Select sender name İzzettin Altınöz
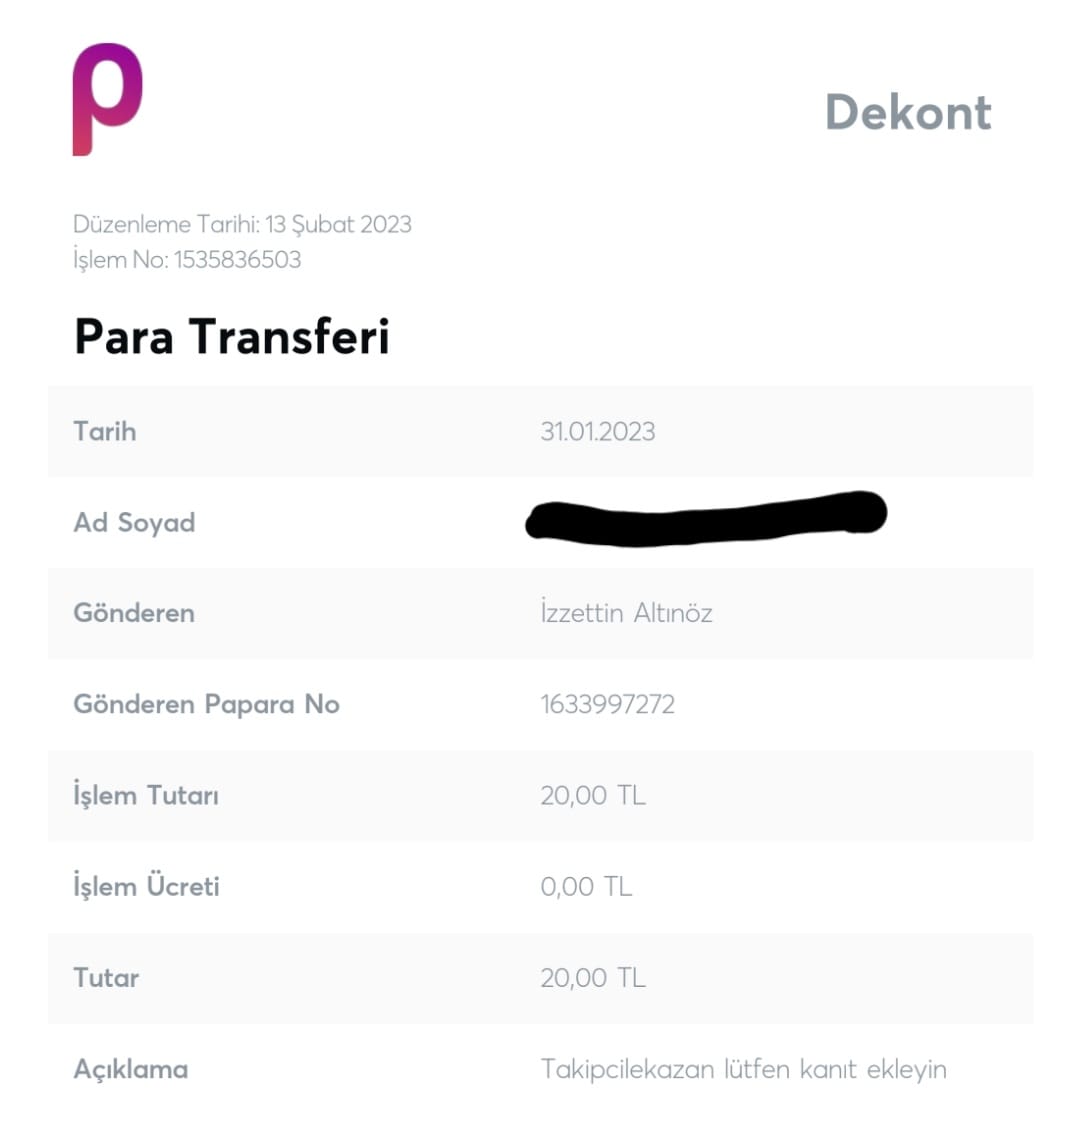Image resolution: width=1075 pixels, height=1130 pixels. pyautogui.click(x=626, y=613)
